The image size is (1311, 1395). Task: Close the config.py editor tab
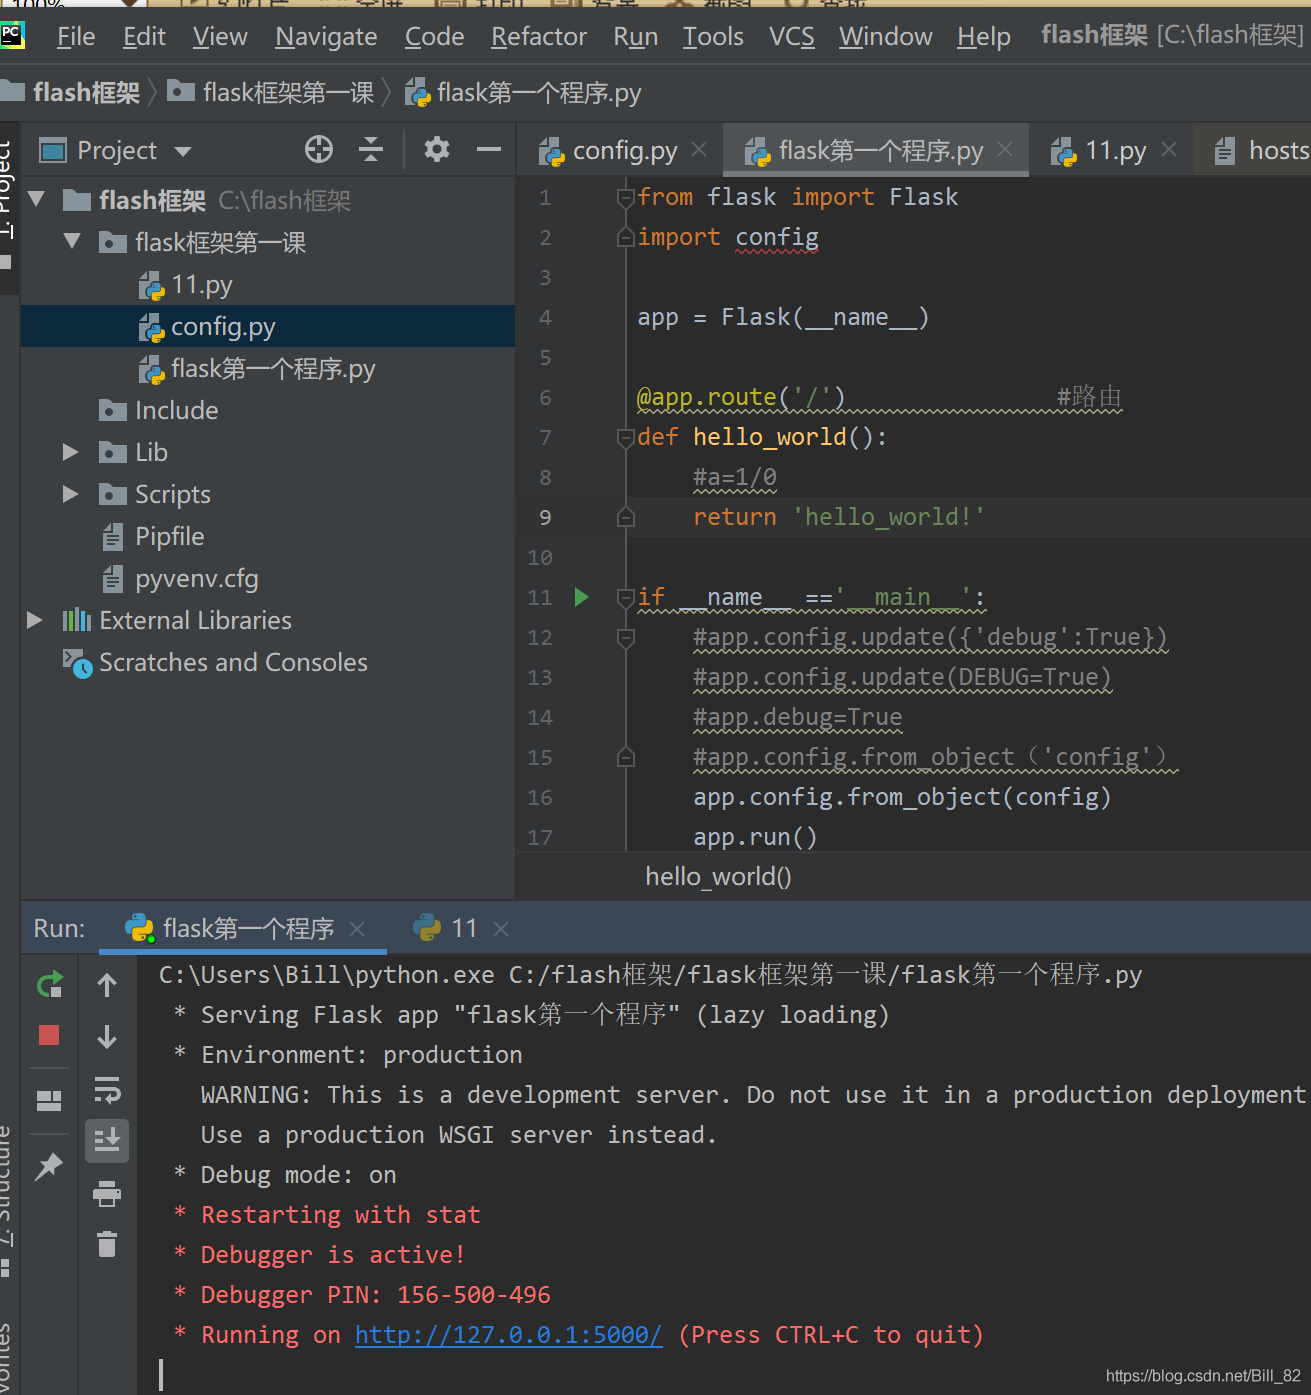coord(699,149)
